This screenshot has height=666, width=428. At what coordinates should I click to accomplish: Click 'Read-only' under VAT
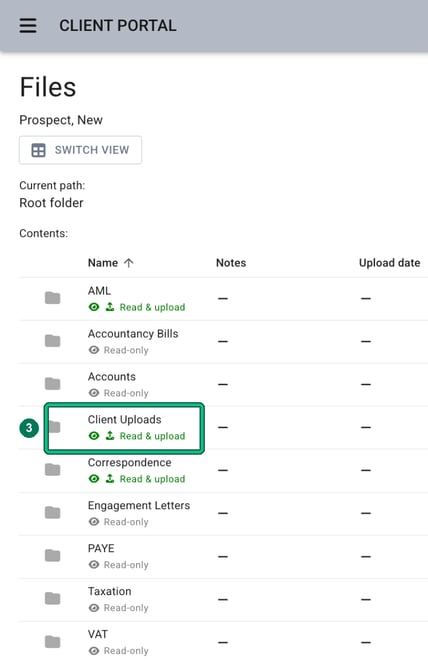point(126,651)
